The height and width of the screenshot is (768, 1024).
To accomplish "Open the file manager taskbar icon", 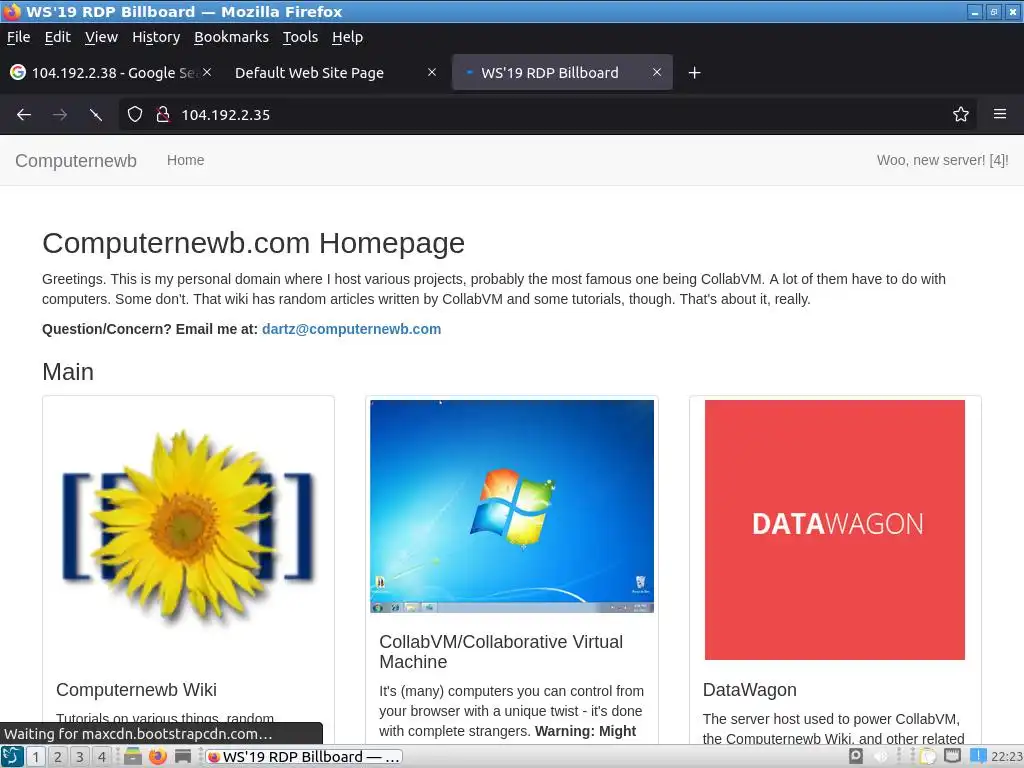I will tap(133, 756).
